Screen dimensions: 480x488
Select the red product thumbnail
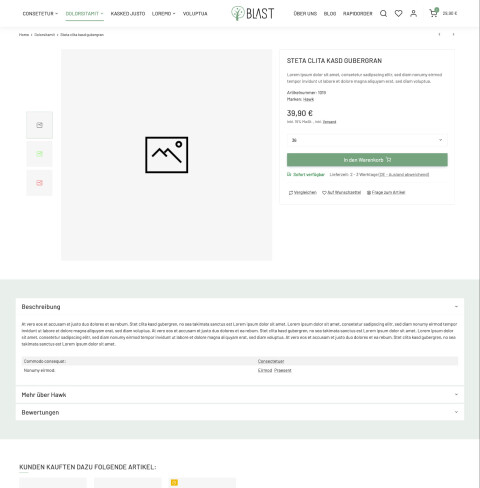39,183
